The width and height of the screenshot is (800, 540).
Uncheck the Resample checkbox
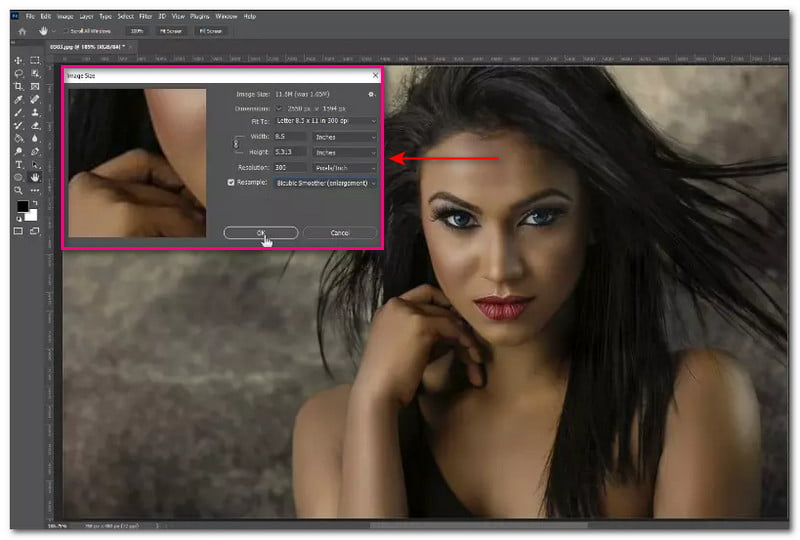pos(232,183)
